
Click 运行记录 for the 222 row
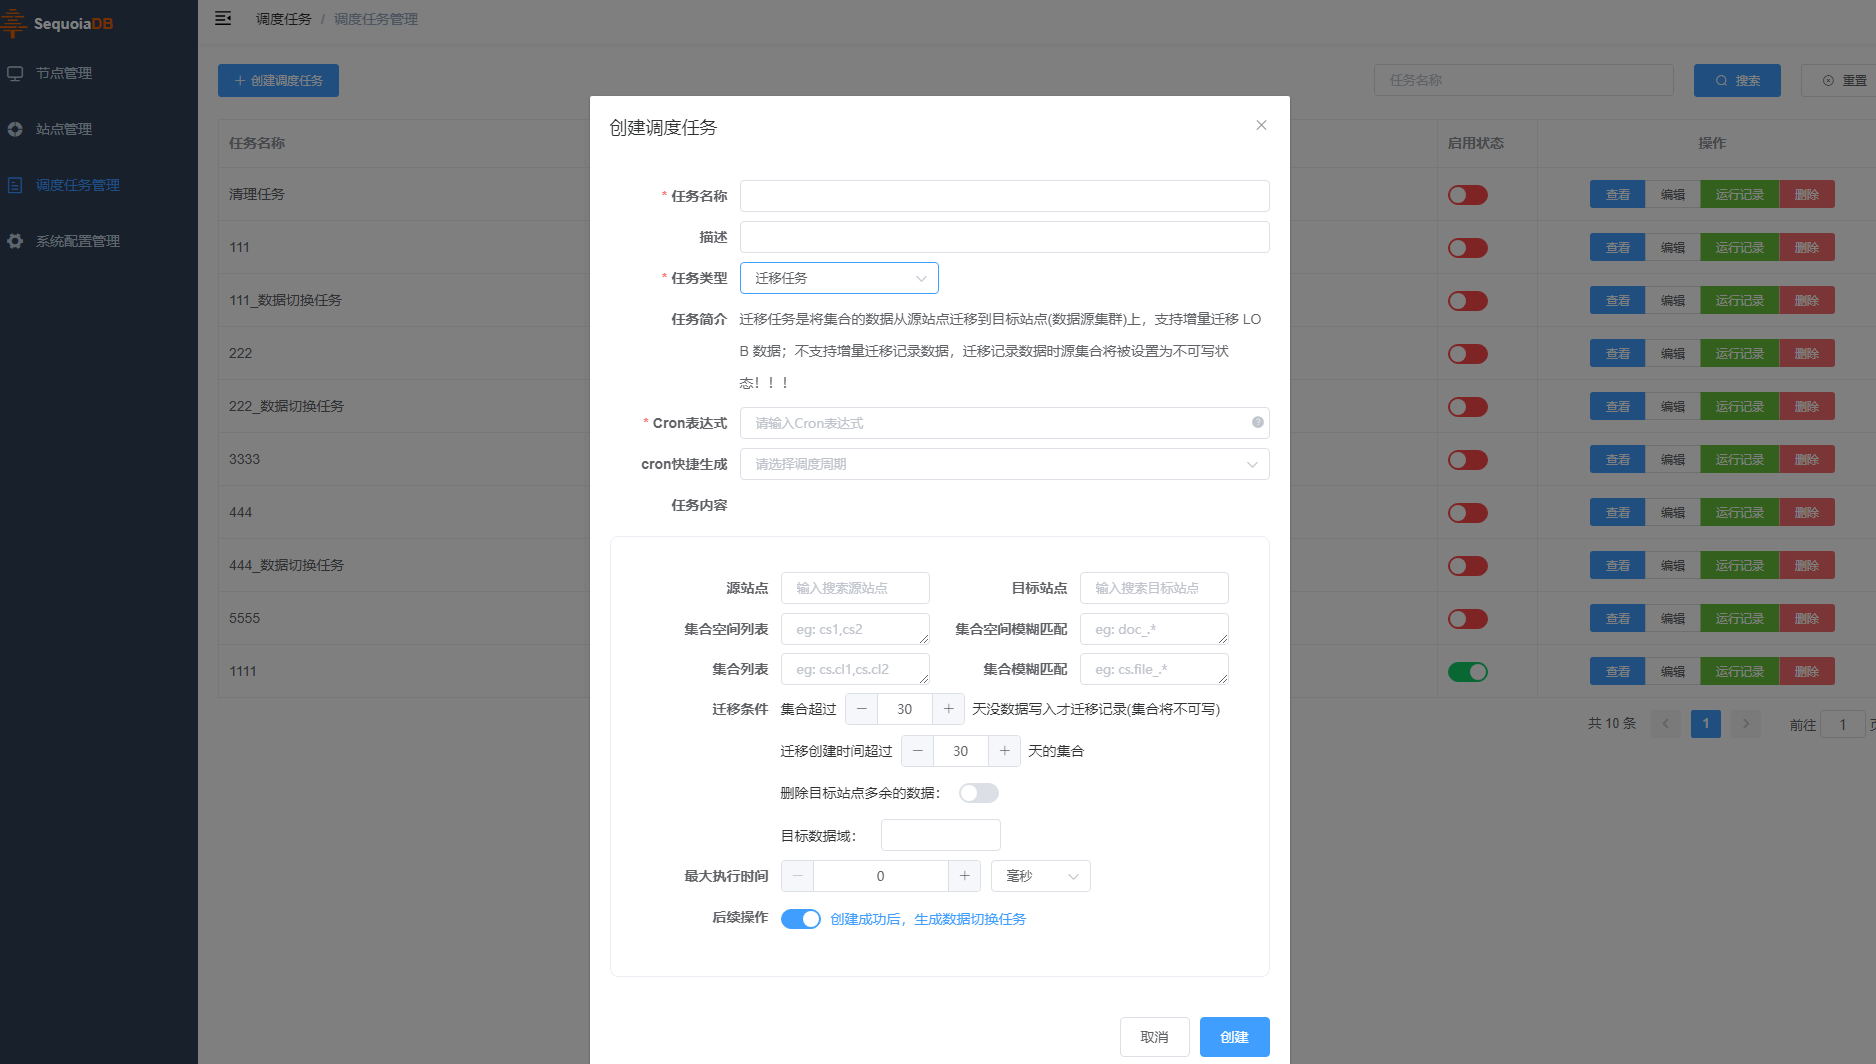coord(1740,354)
